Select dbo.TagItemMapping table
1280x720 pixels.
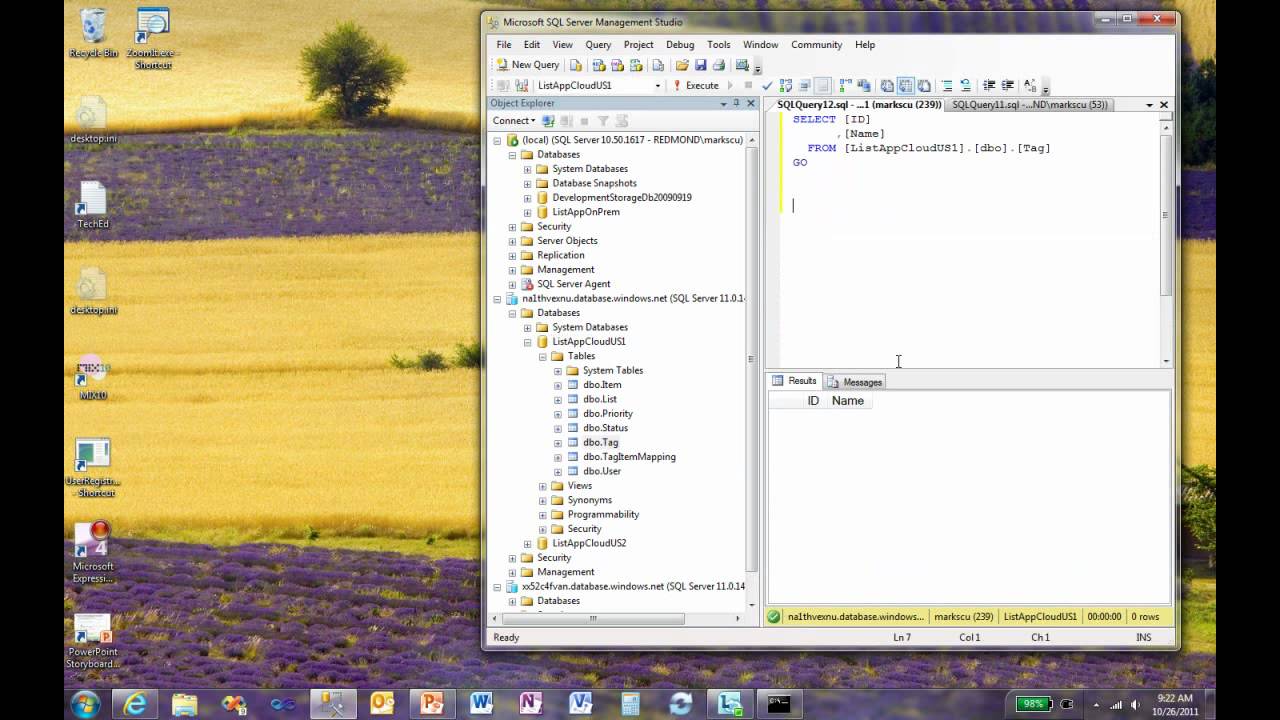click(x=629, y=457)
